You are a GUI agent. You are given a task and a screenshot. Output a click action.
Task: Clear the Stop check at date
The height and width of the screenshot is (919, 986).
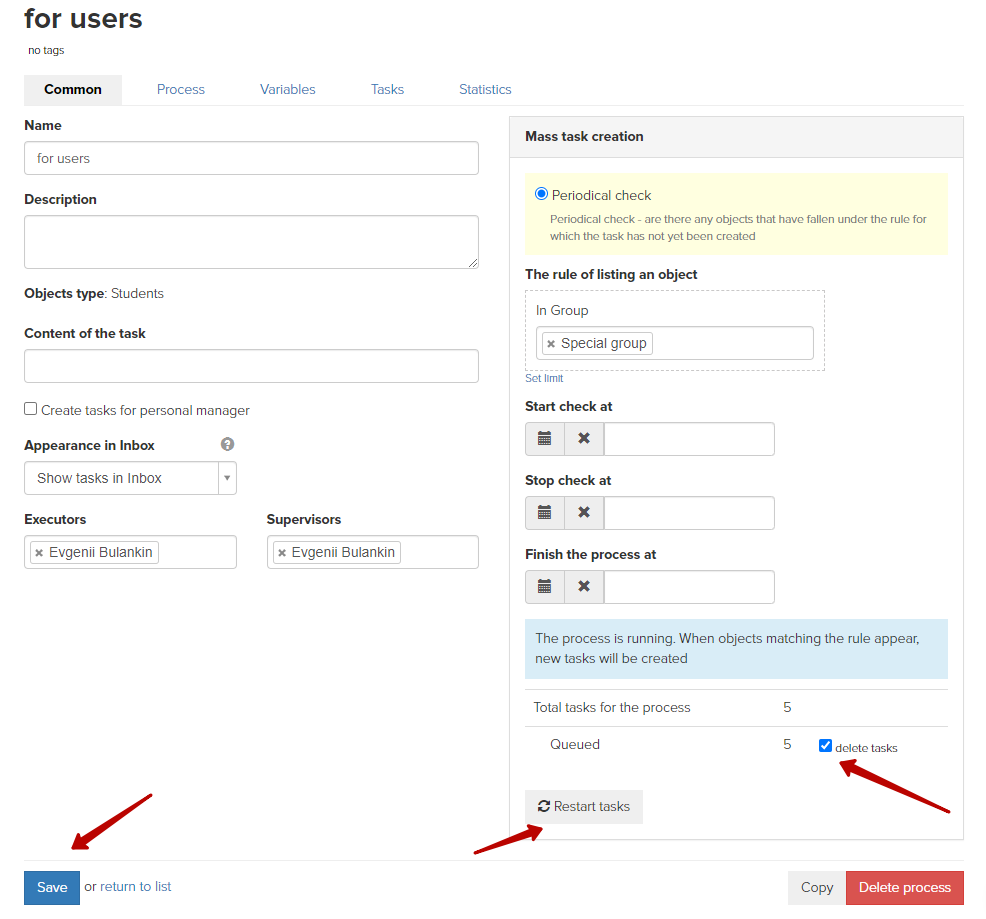(584, 513)
